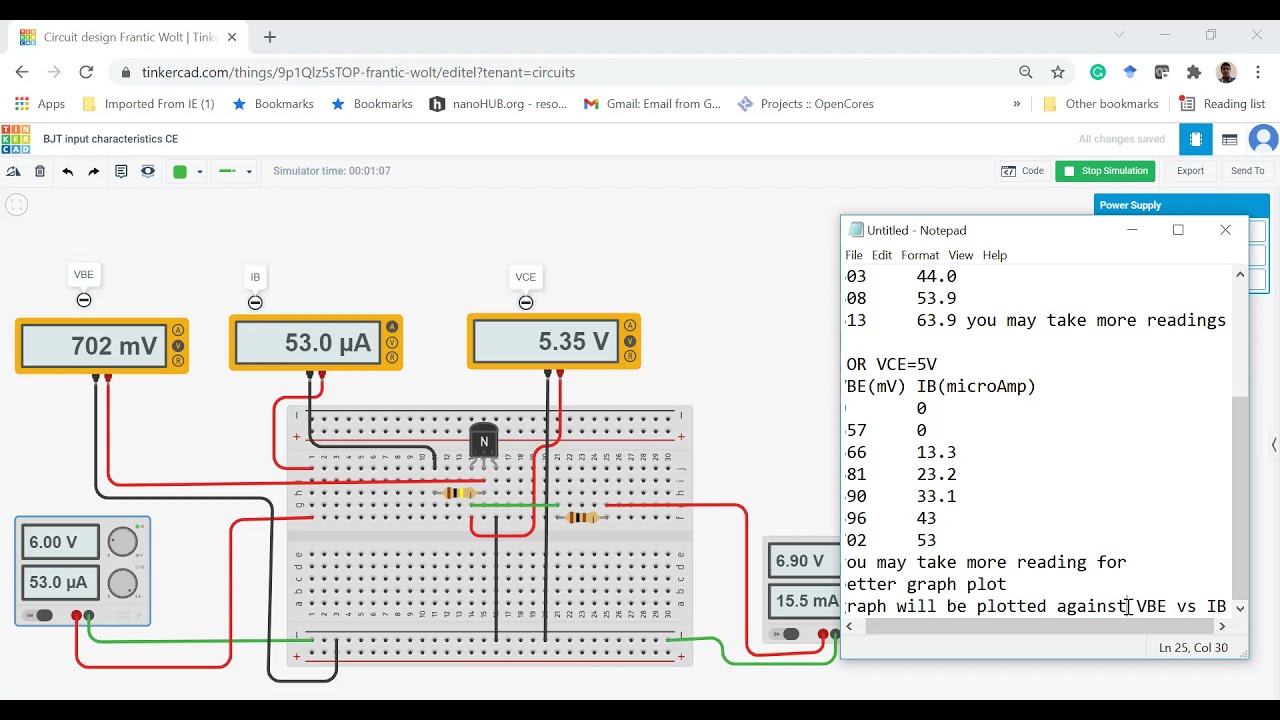The image size is (1280, 720).
Task: Redo the last action
Action: point(94,171)
